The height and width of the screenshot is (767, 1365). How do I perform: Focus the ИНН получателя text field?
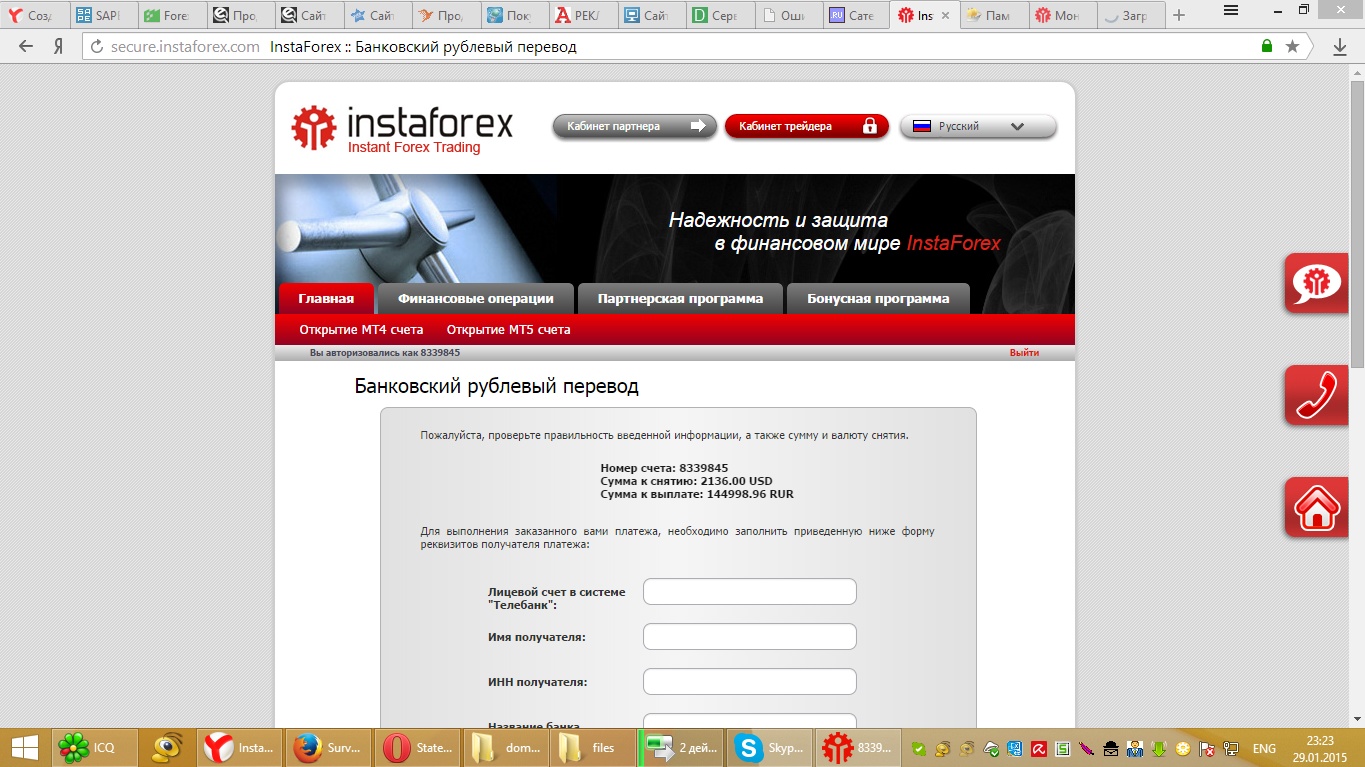(749, 682)
